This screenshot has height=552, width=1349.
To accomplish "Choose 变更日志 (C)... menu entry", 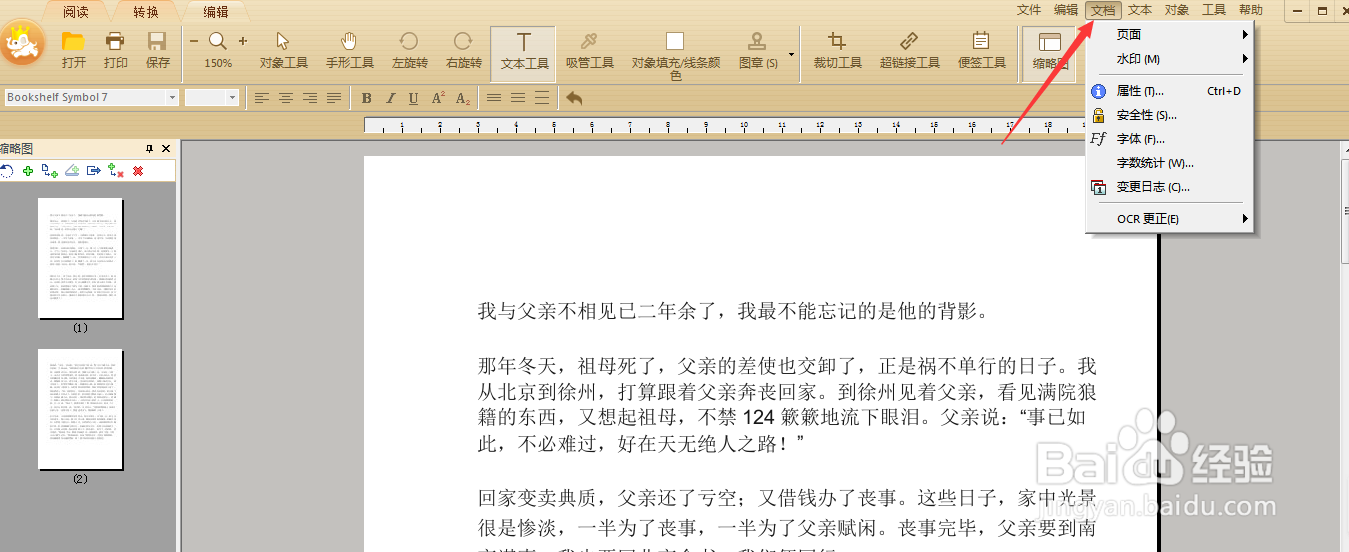I will (x=1170, y=187).
